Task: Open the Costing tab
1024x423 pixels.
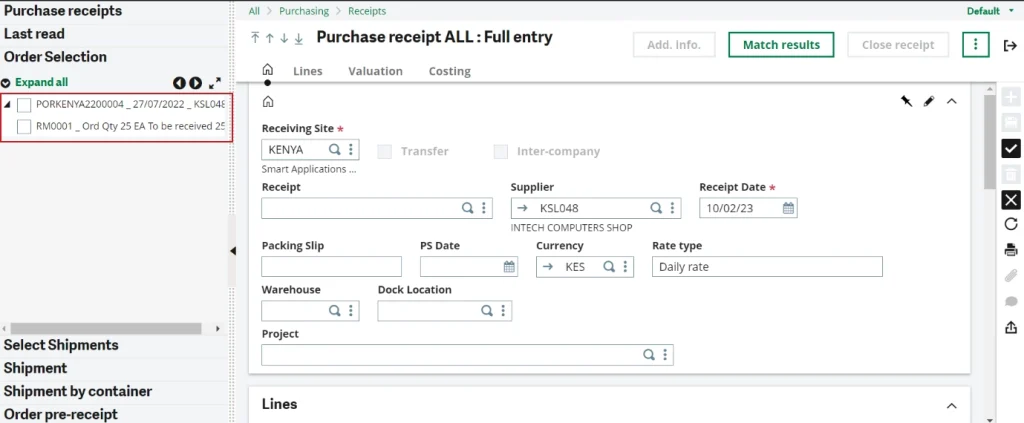Action: coord(449,71)
